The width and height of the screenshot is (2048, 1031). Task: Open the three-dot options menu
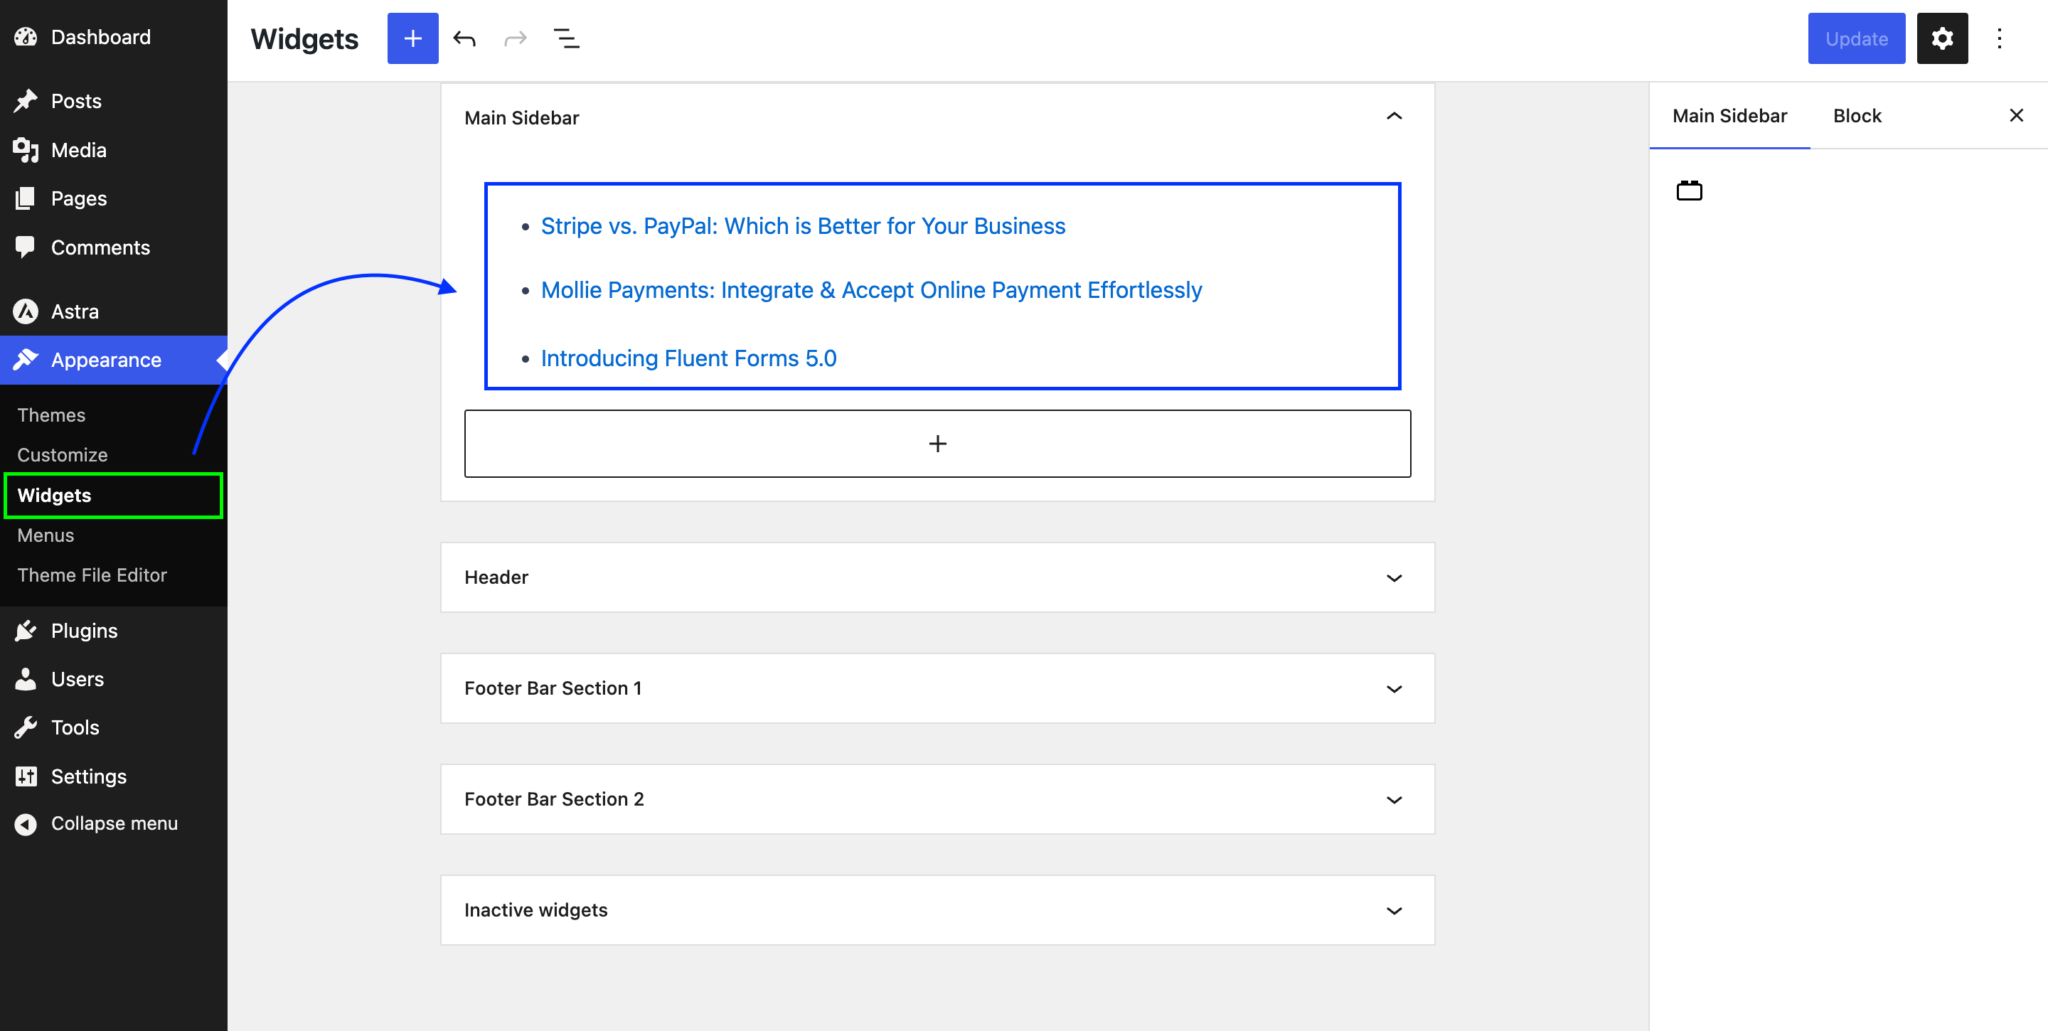[x=1999, y=39]
